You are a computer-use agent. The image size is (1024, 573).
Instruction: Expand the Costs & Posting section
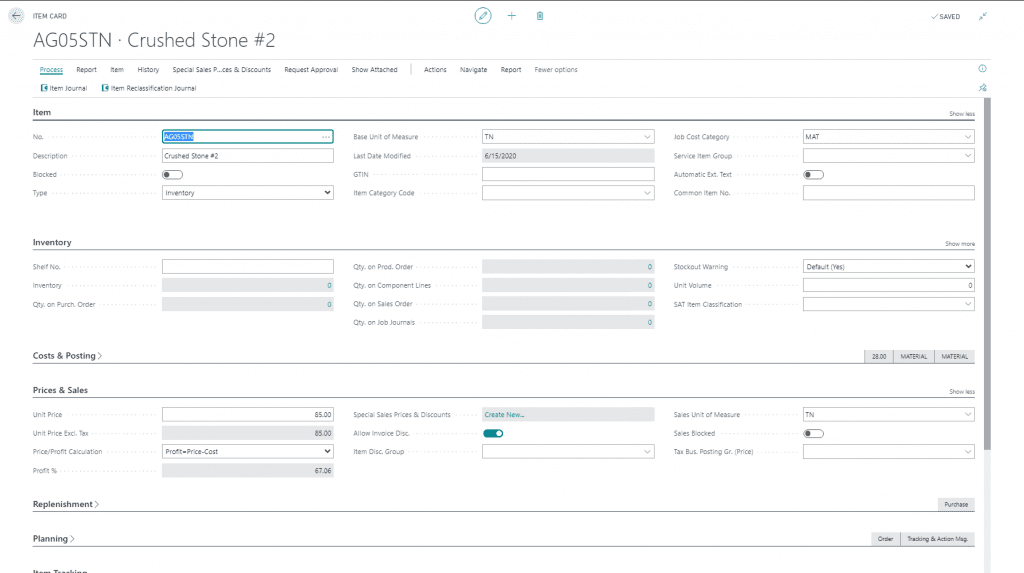68,356
